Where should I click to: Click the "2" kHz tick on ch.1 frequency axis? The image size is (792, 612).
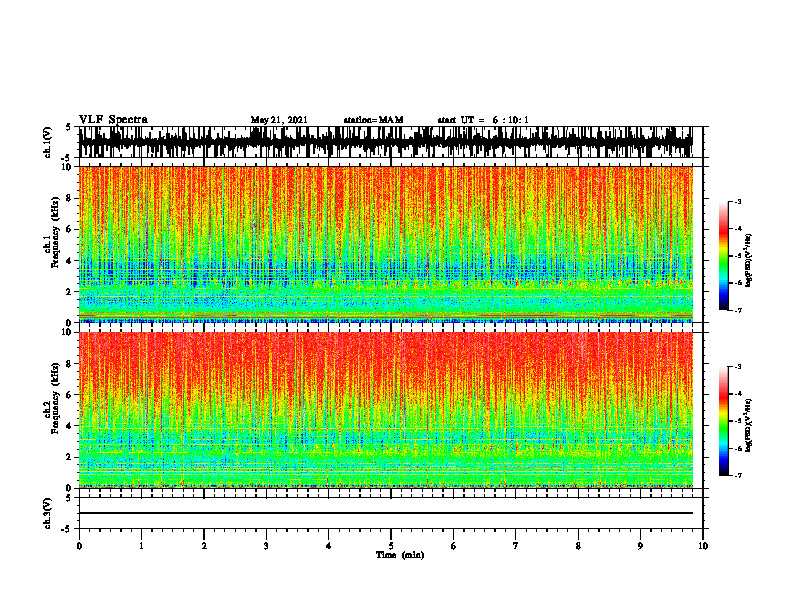(x=69, y=291)
